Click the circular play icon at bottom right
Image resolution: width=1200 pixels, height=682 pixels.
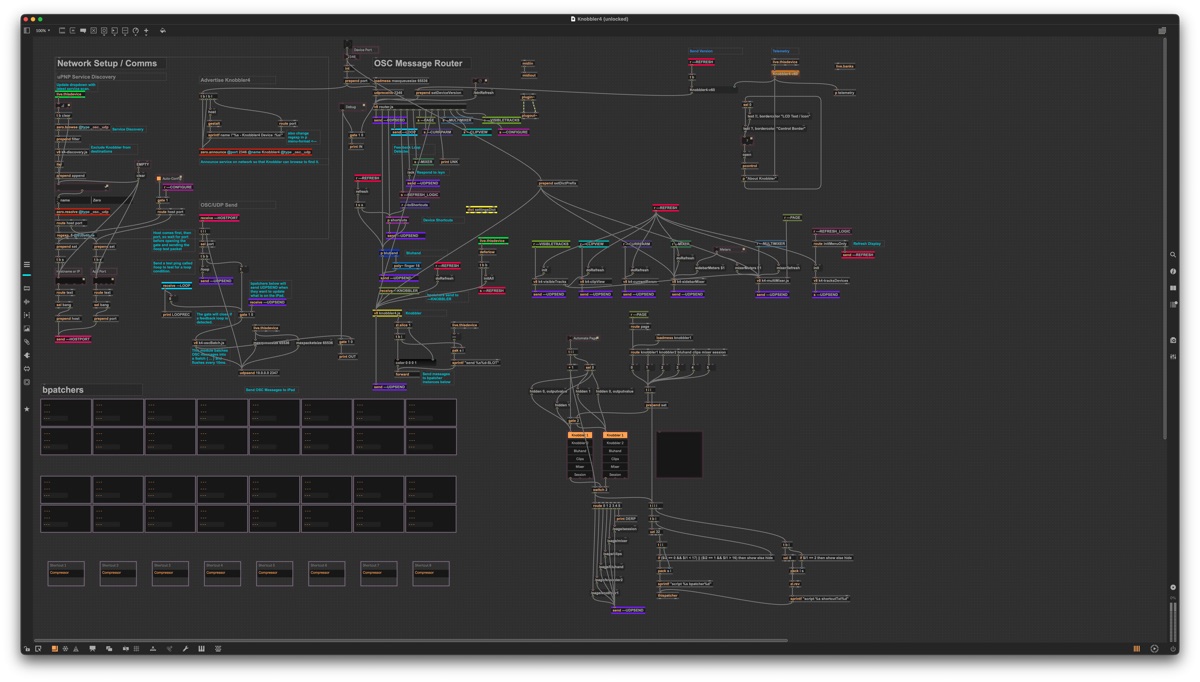point(1154,649)
